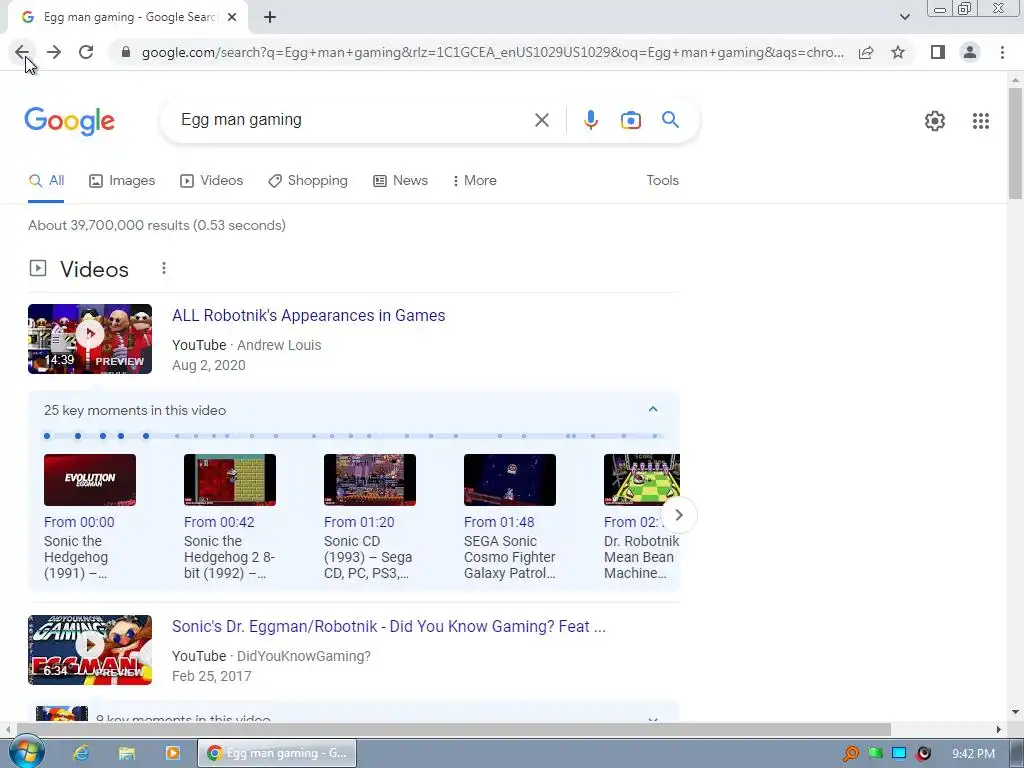Open a new tab with plus button
The image size is (1024, 768).
[270, 18]
